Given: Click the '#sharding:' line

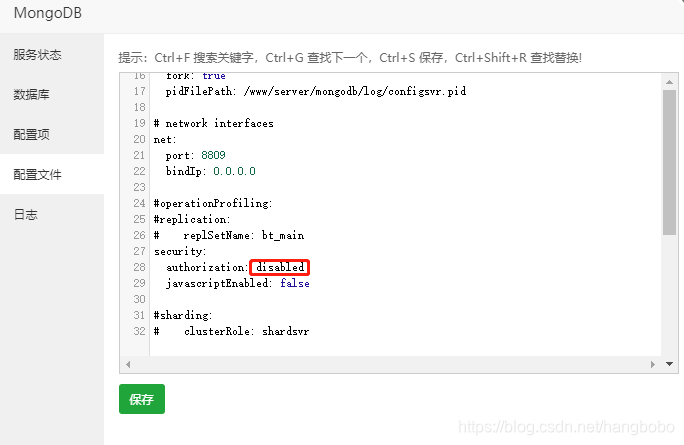Looking at the screenshot, I should tap(183, 315).
